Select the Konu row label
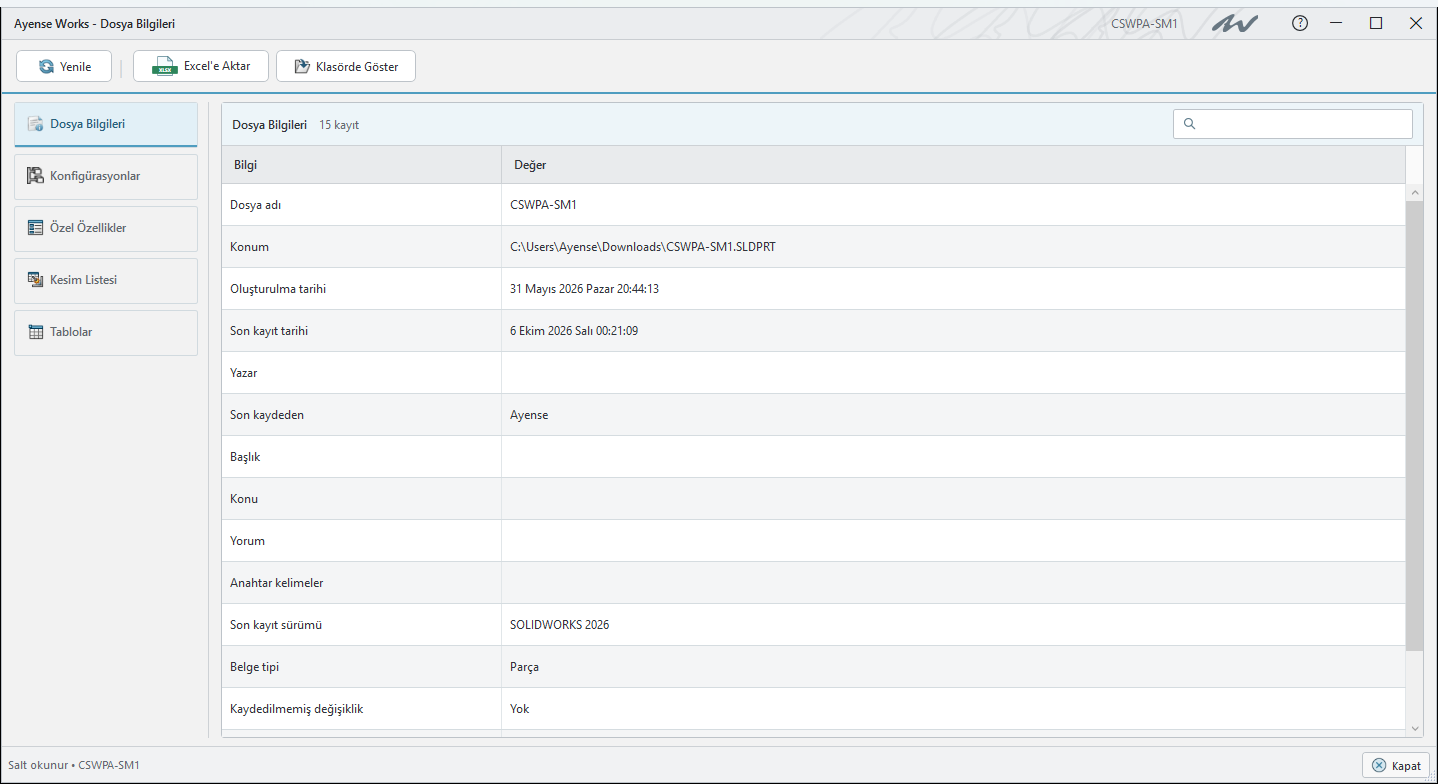This screenshot has height=784, width=1438. pos(244,499)
